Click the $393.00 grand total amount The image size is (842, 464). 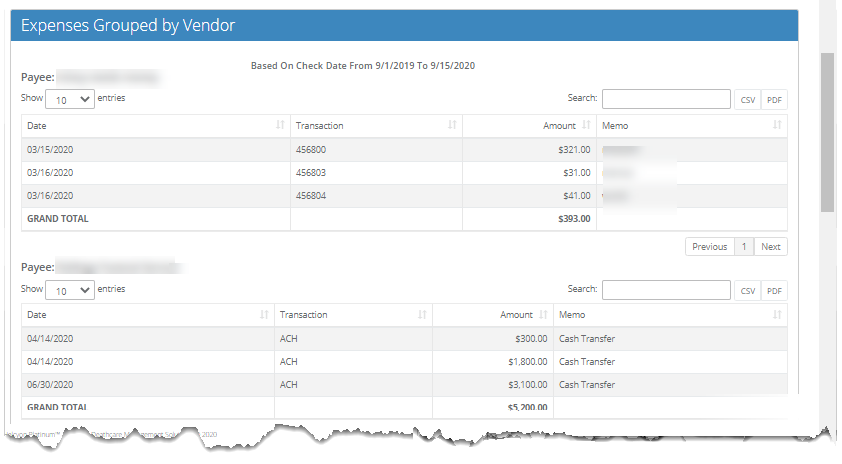tap(574, 219)
